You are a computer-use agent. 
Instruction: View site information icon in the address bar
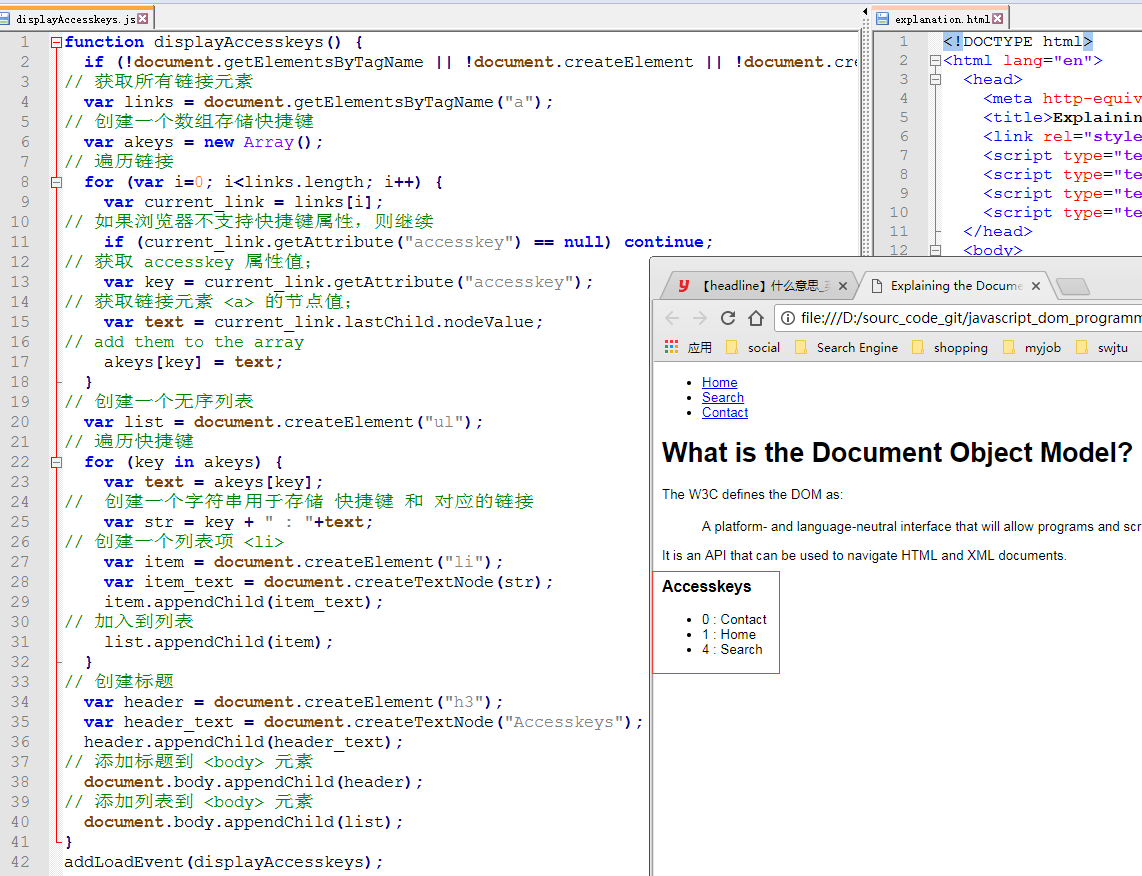tap(788, 318)
